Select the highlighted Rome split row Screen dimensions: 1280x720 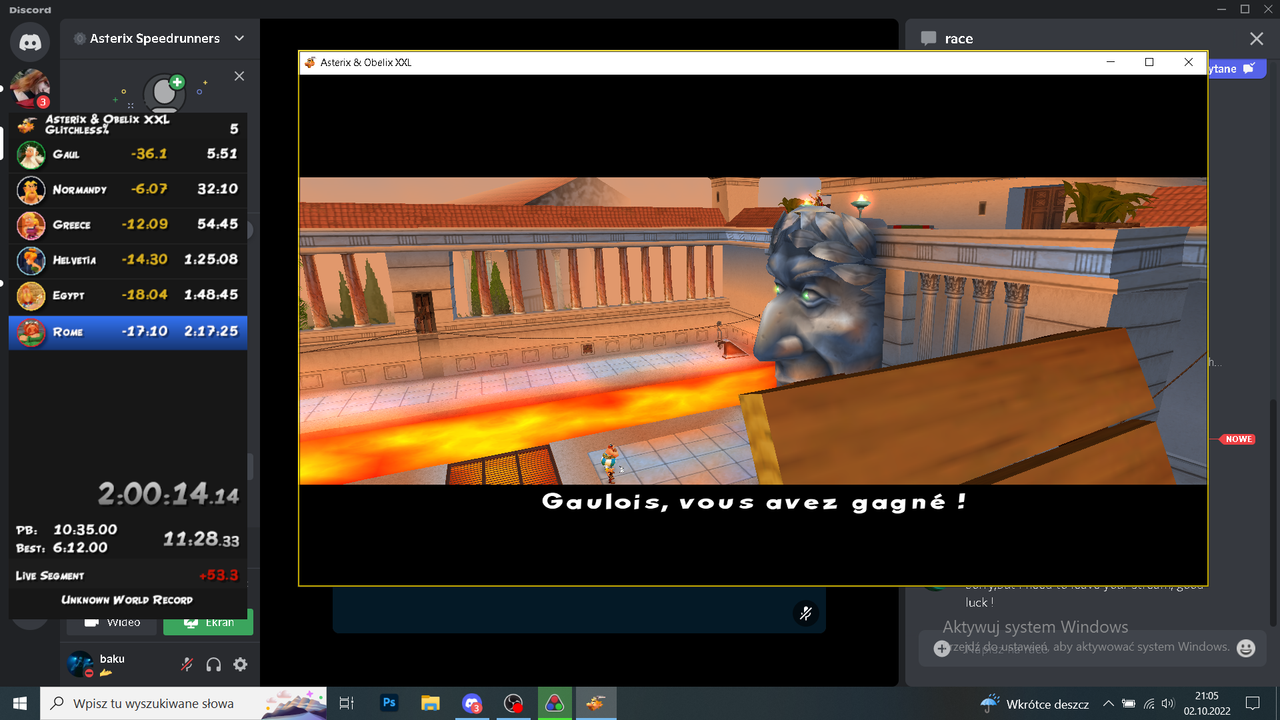tap(128, 331)
